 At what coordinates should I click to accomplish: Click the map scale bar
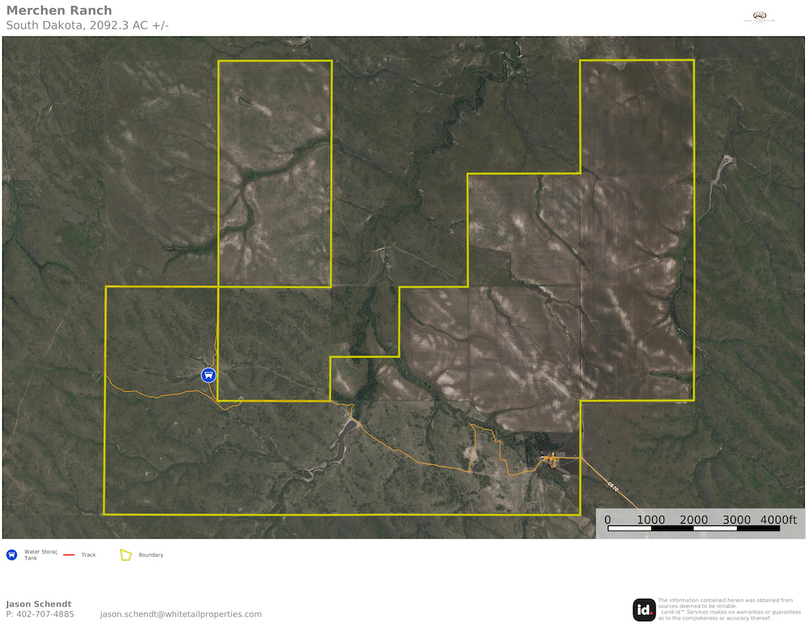(x=701, y=529)
